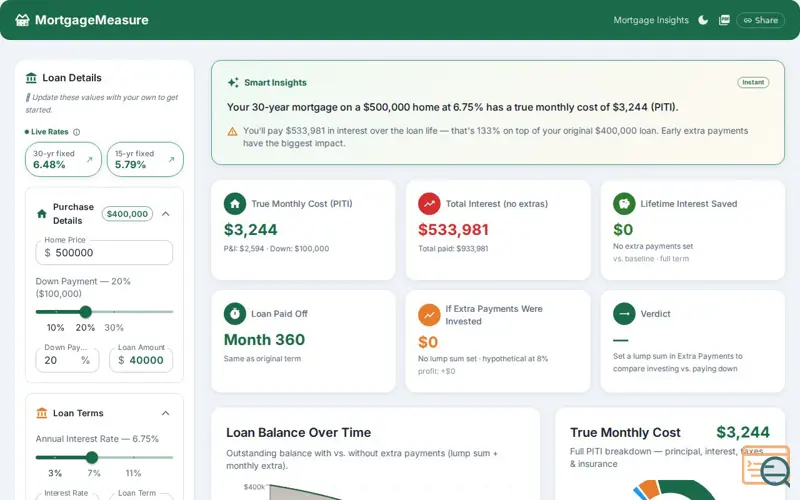Collapse the Loan Terms section
The height and width of the screenshot is (500, 800).
click(x=166, y=413)
